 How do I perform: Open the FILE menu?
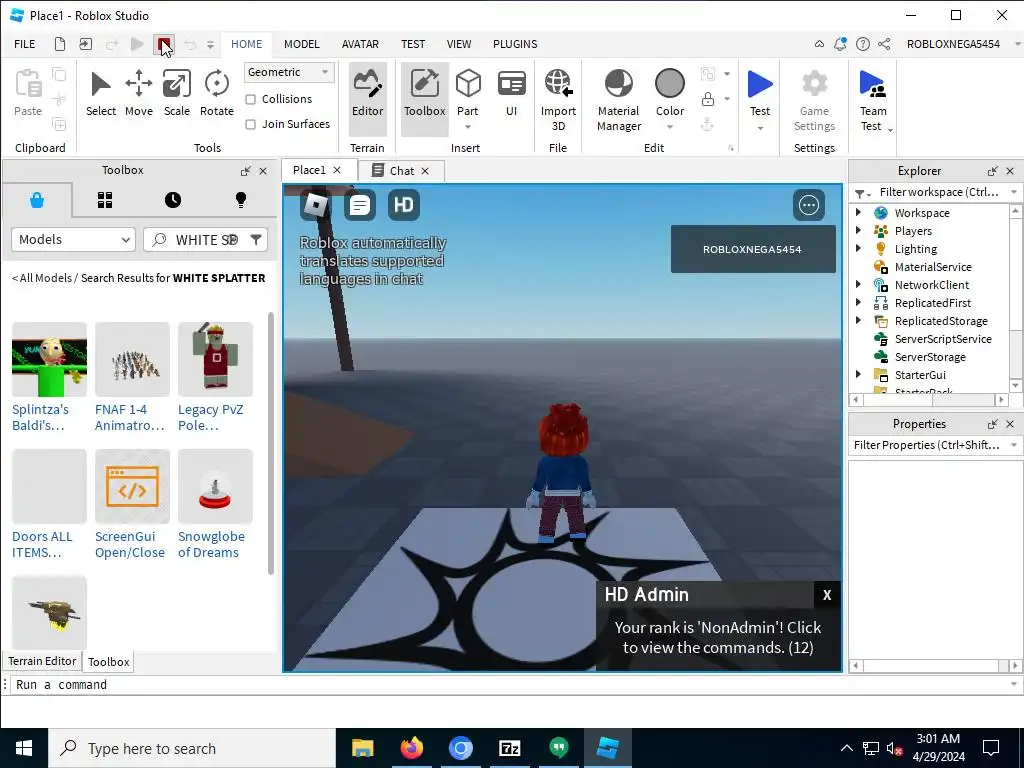[25, 44]
